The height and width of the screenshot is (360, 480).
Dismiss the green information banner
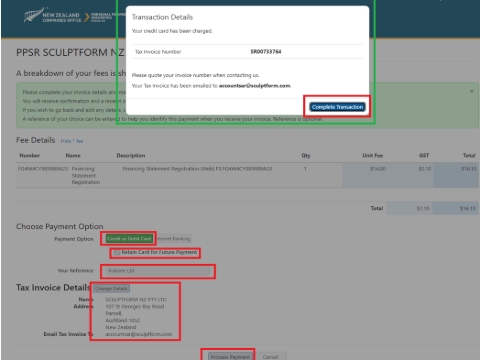(x=471, y=91)
